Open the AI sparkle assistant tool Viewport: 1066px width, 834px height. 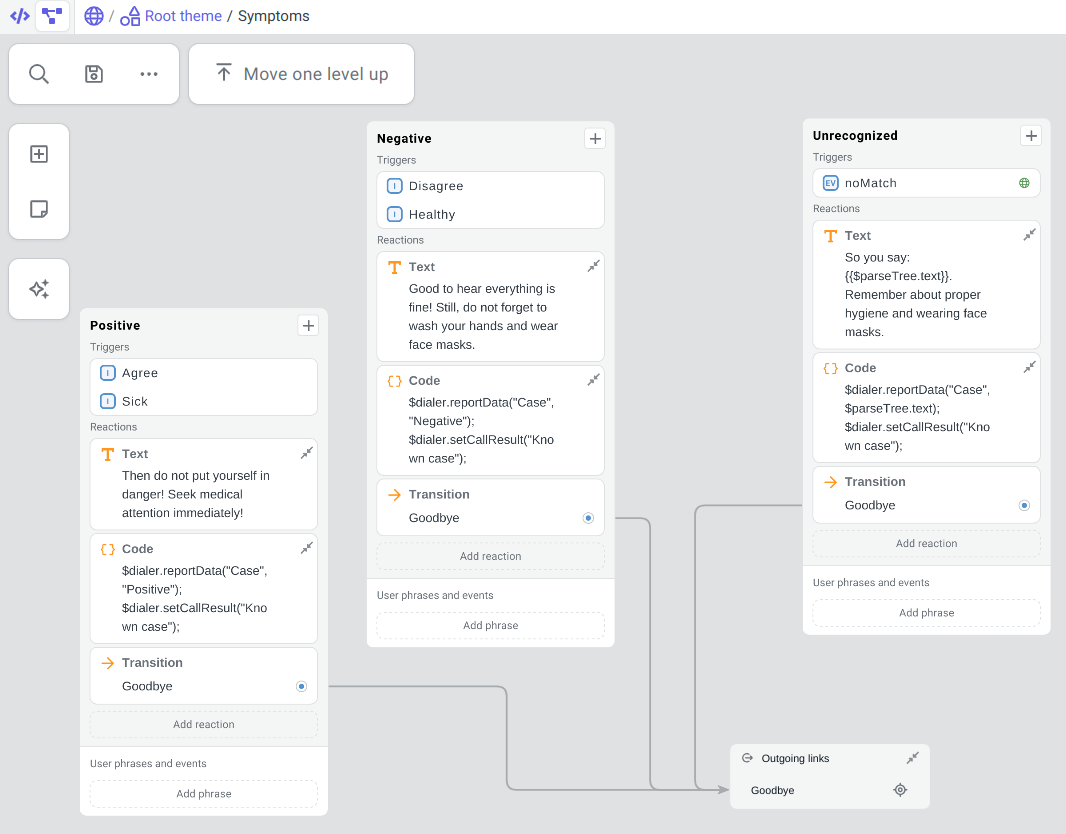(x=39, y=289)
